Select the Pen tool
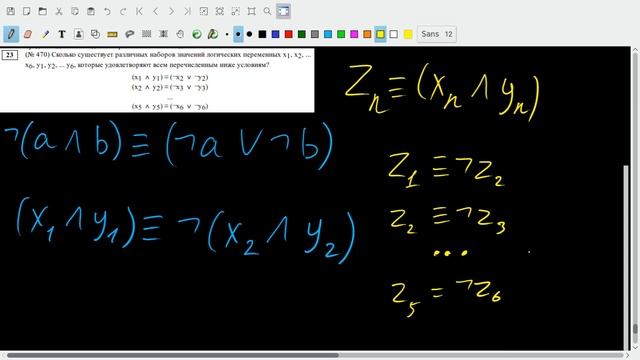 [x=11, y=34]
